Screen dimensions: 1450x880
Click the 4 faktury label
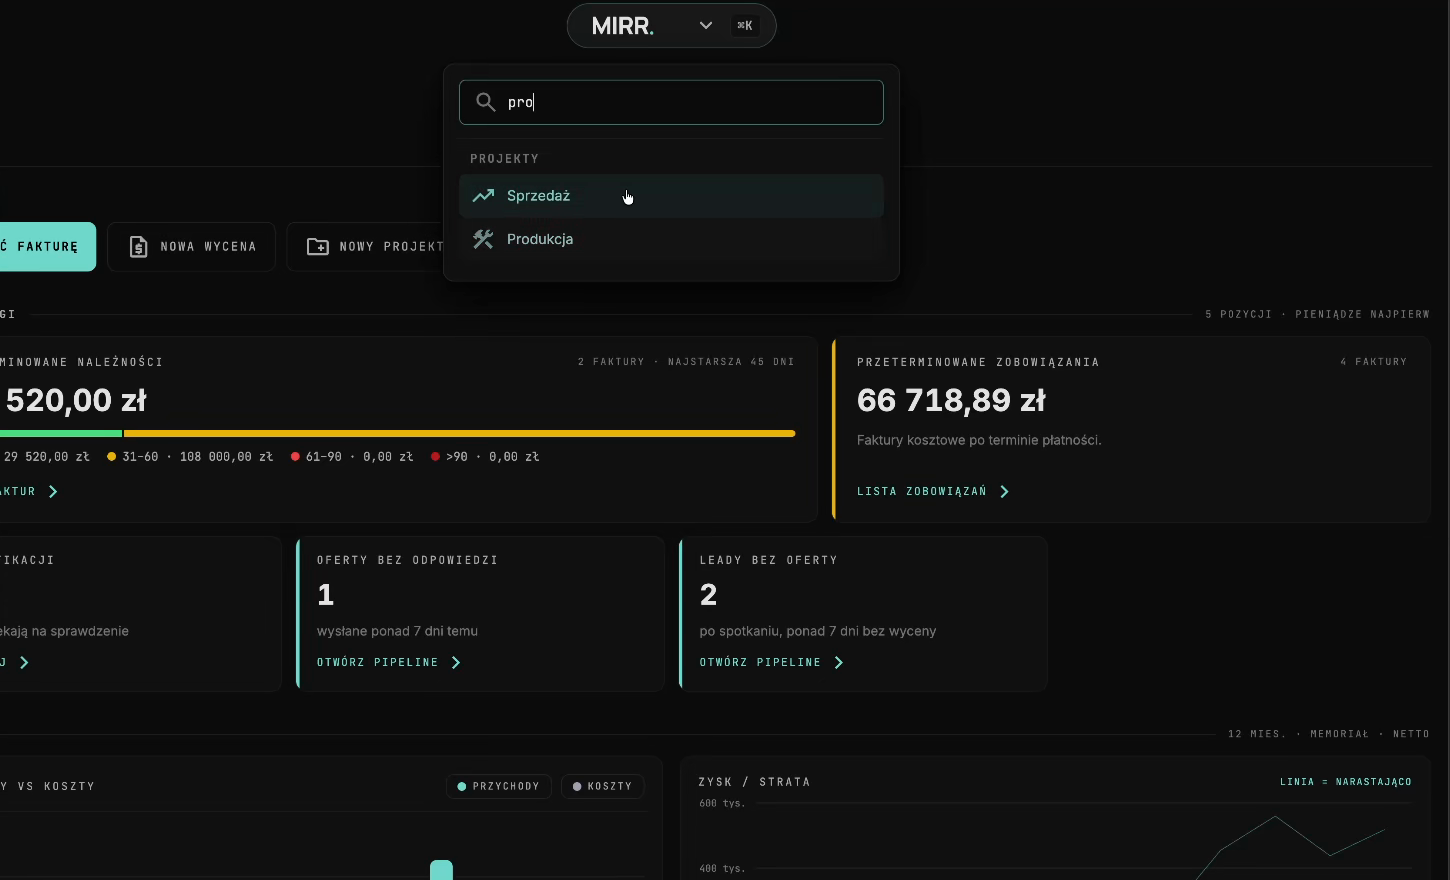pyautogui.click(x=1373, y=362)
